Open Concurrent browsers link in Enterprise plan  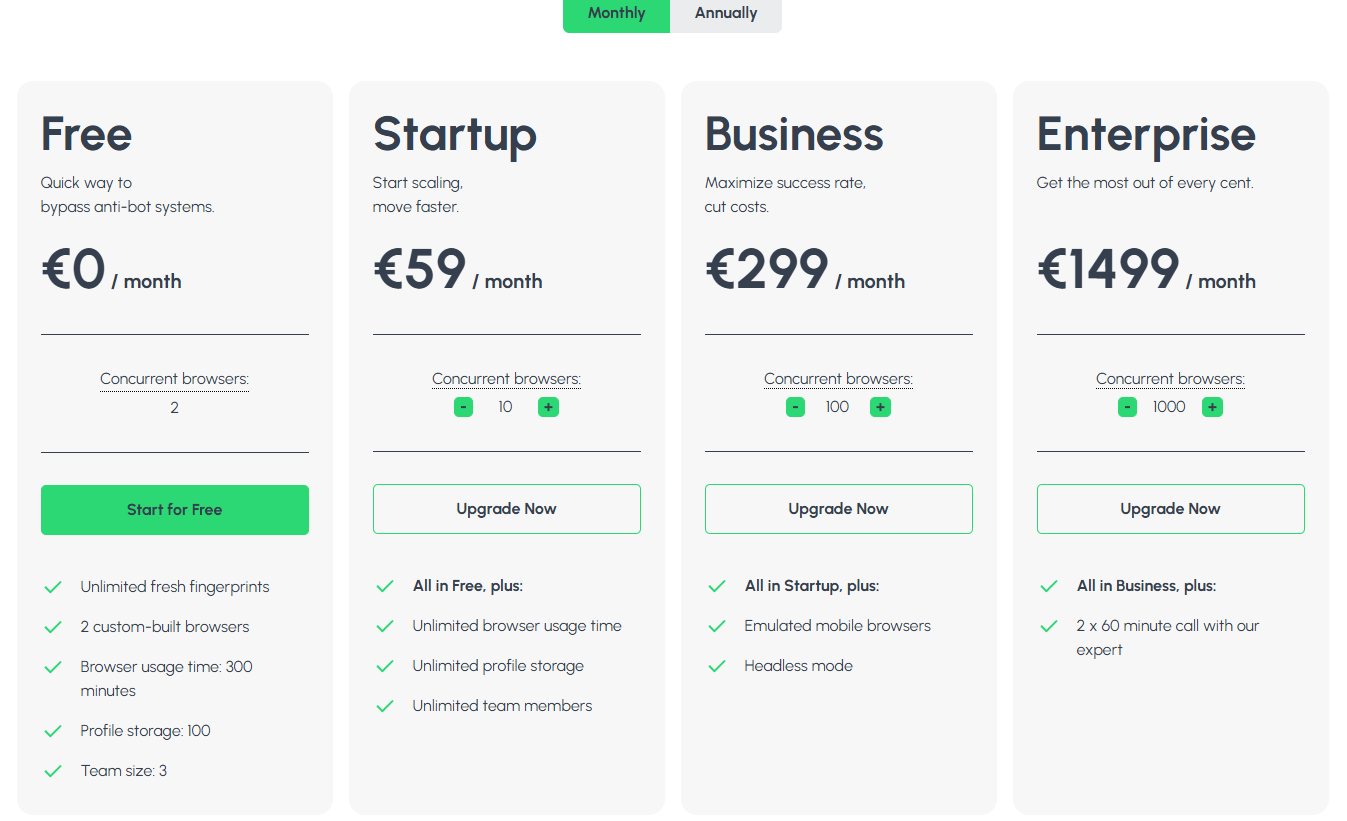1170,378
